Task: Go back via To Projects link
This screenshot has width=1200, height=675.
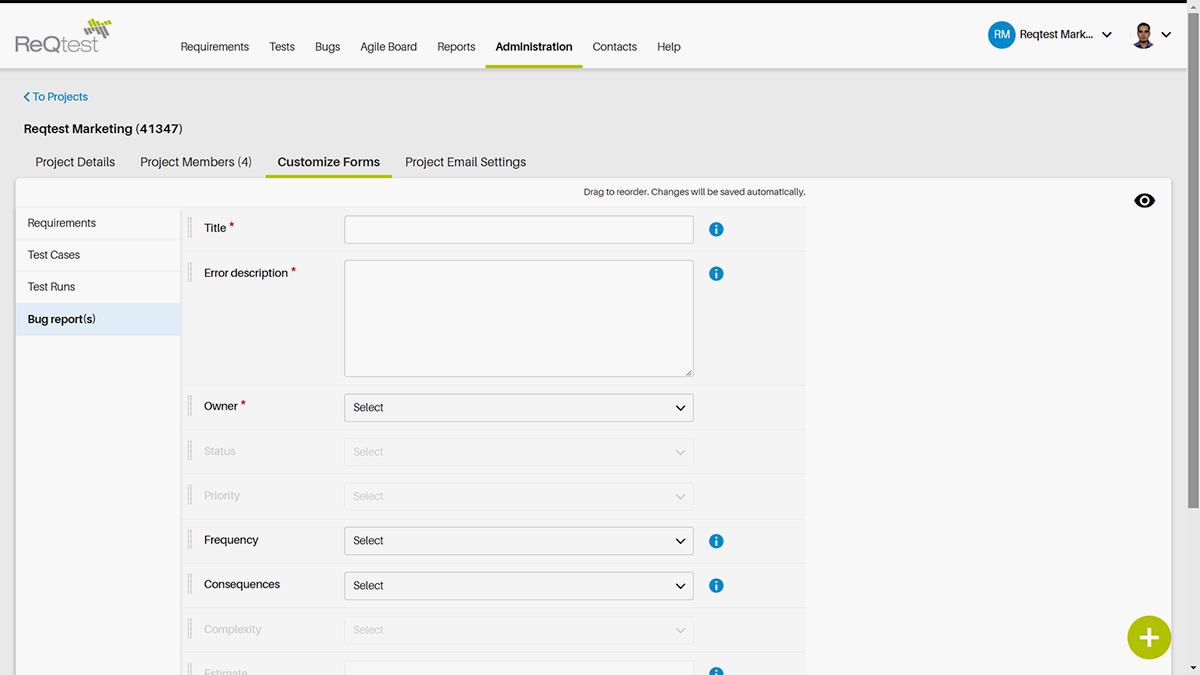Action: click(x=56, y=97)
